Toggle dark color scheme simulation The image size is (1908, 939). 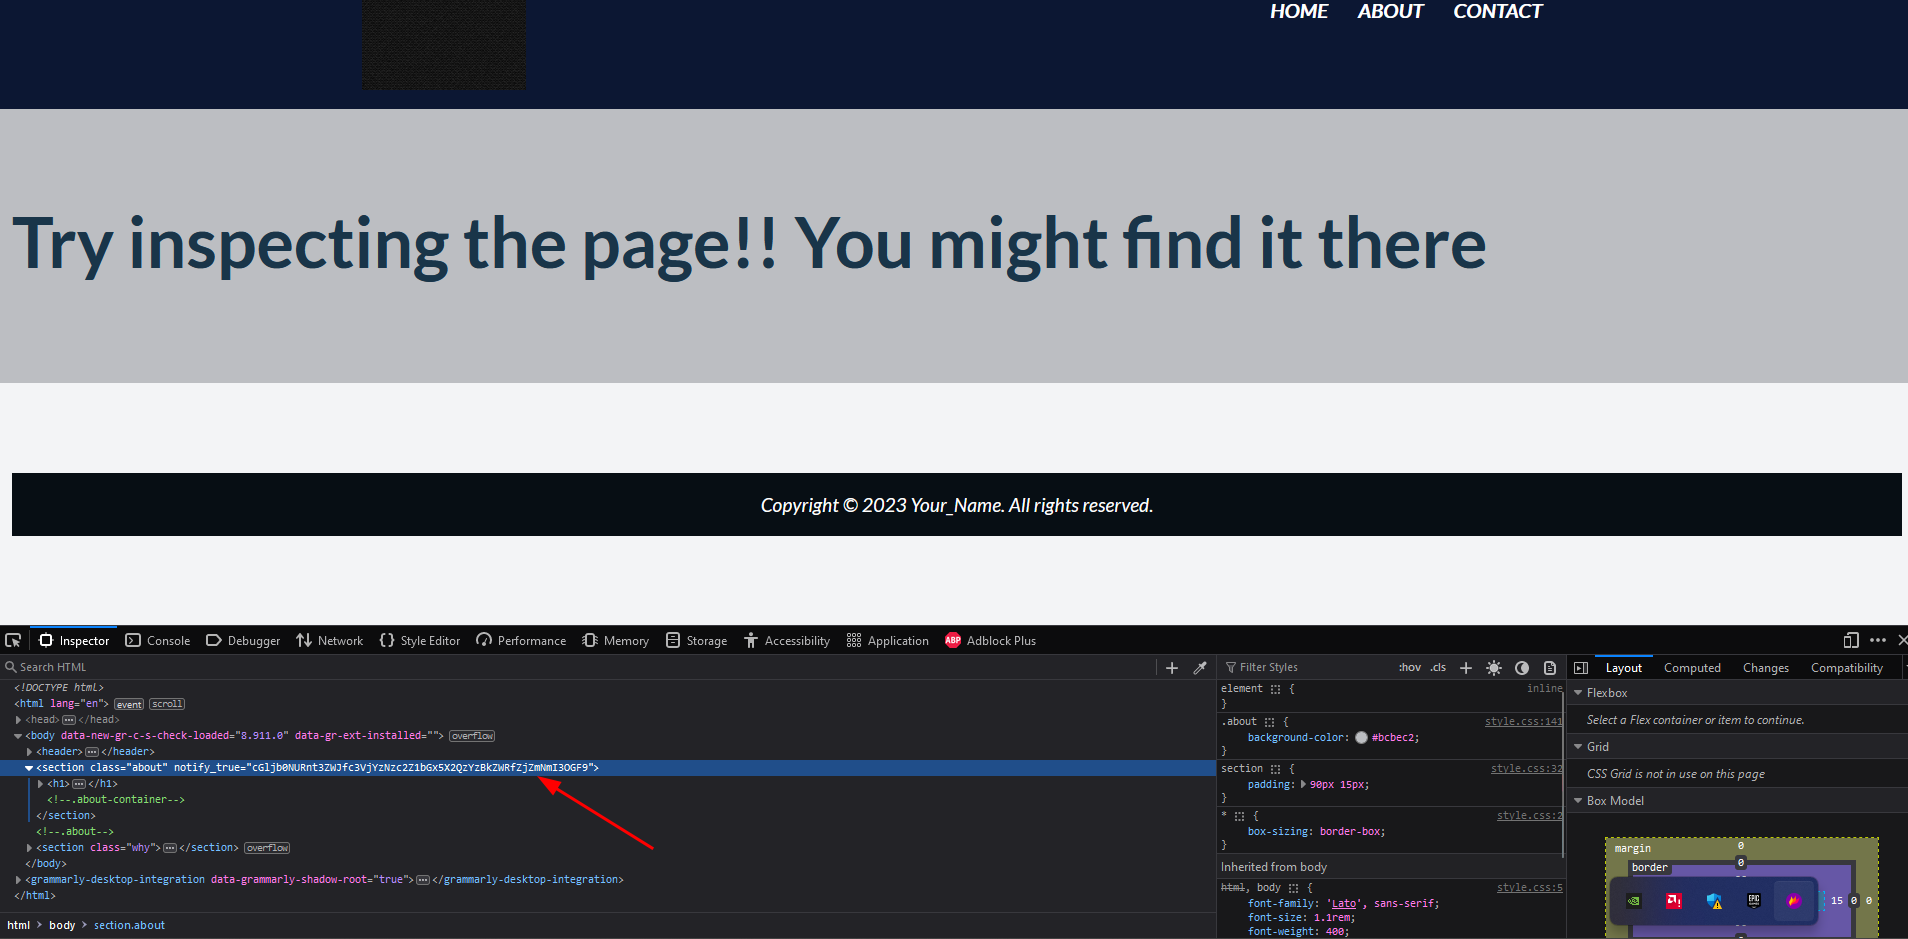pyautogui.click(x=1522, y=668)
